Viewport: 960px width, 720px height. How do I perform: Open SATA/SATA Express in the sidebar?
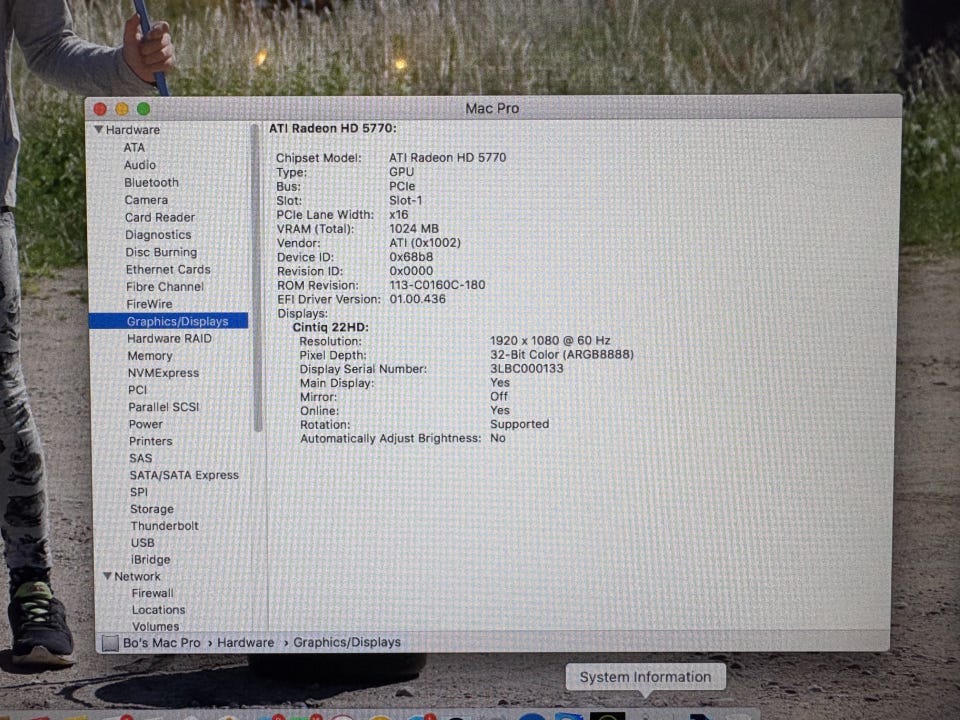click(184, 475)
